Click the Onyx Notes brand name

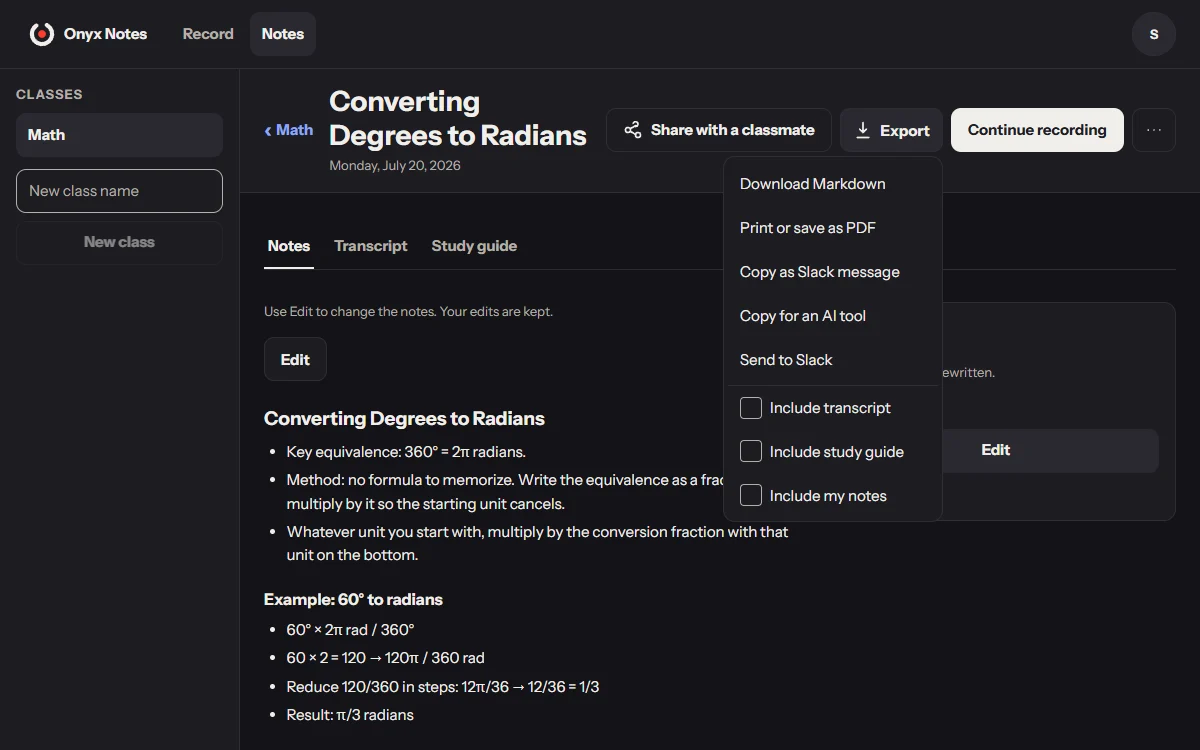tap(105, 34)
